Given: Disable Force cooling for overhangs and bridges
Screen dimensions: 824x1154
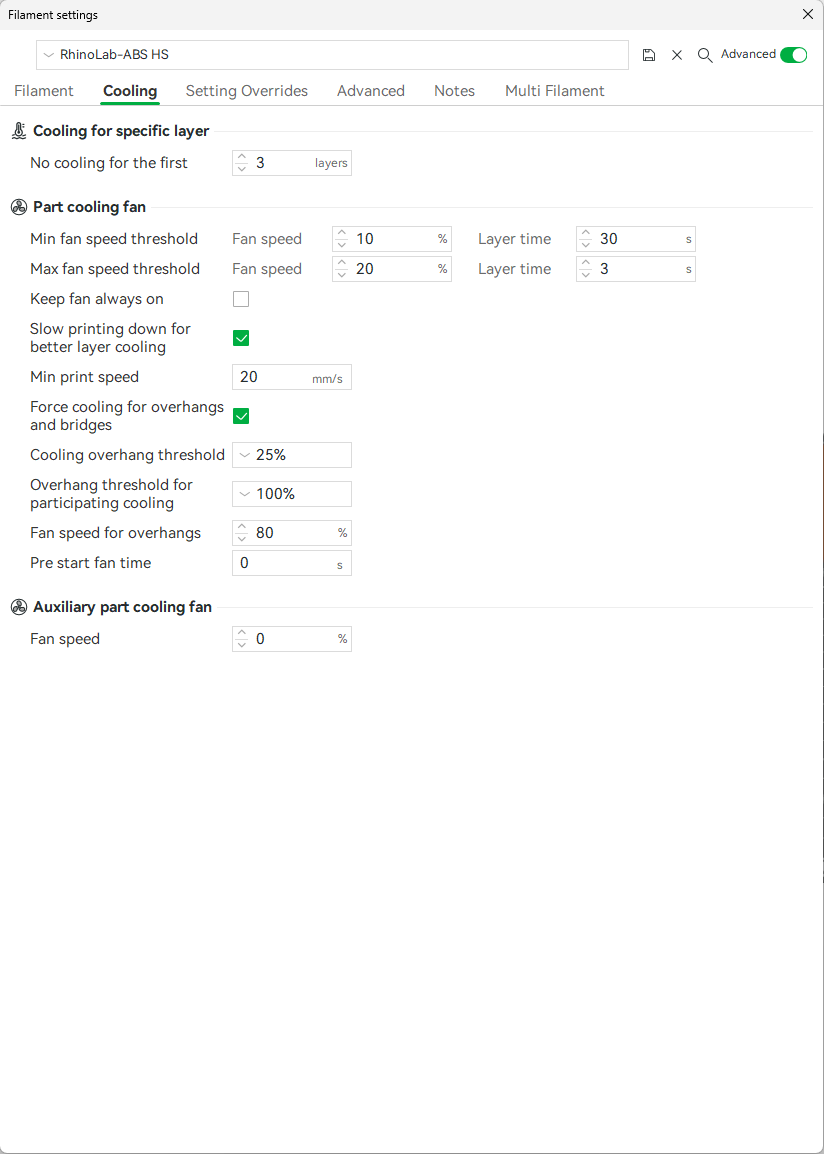Looking at the screenshot, I should pyautogui.click(x=241, y=416).
